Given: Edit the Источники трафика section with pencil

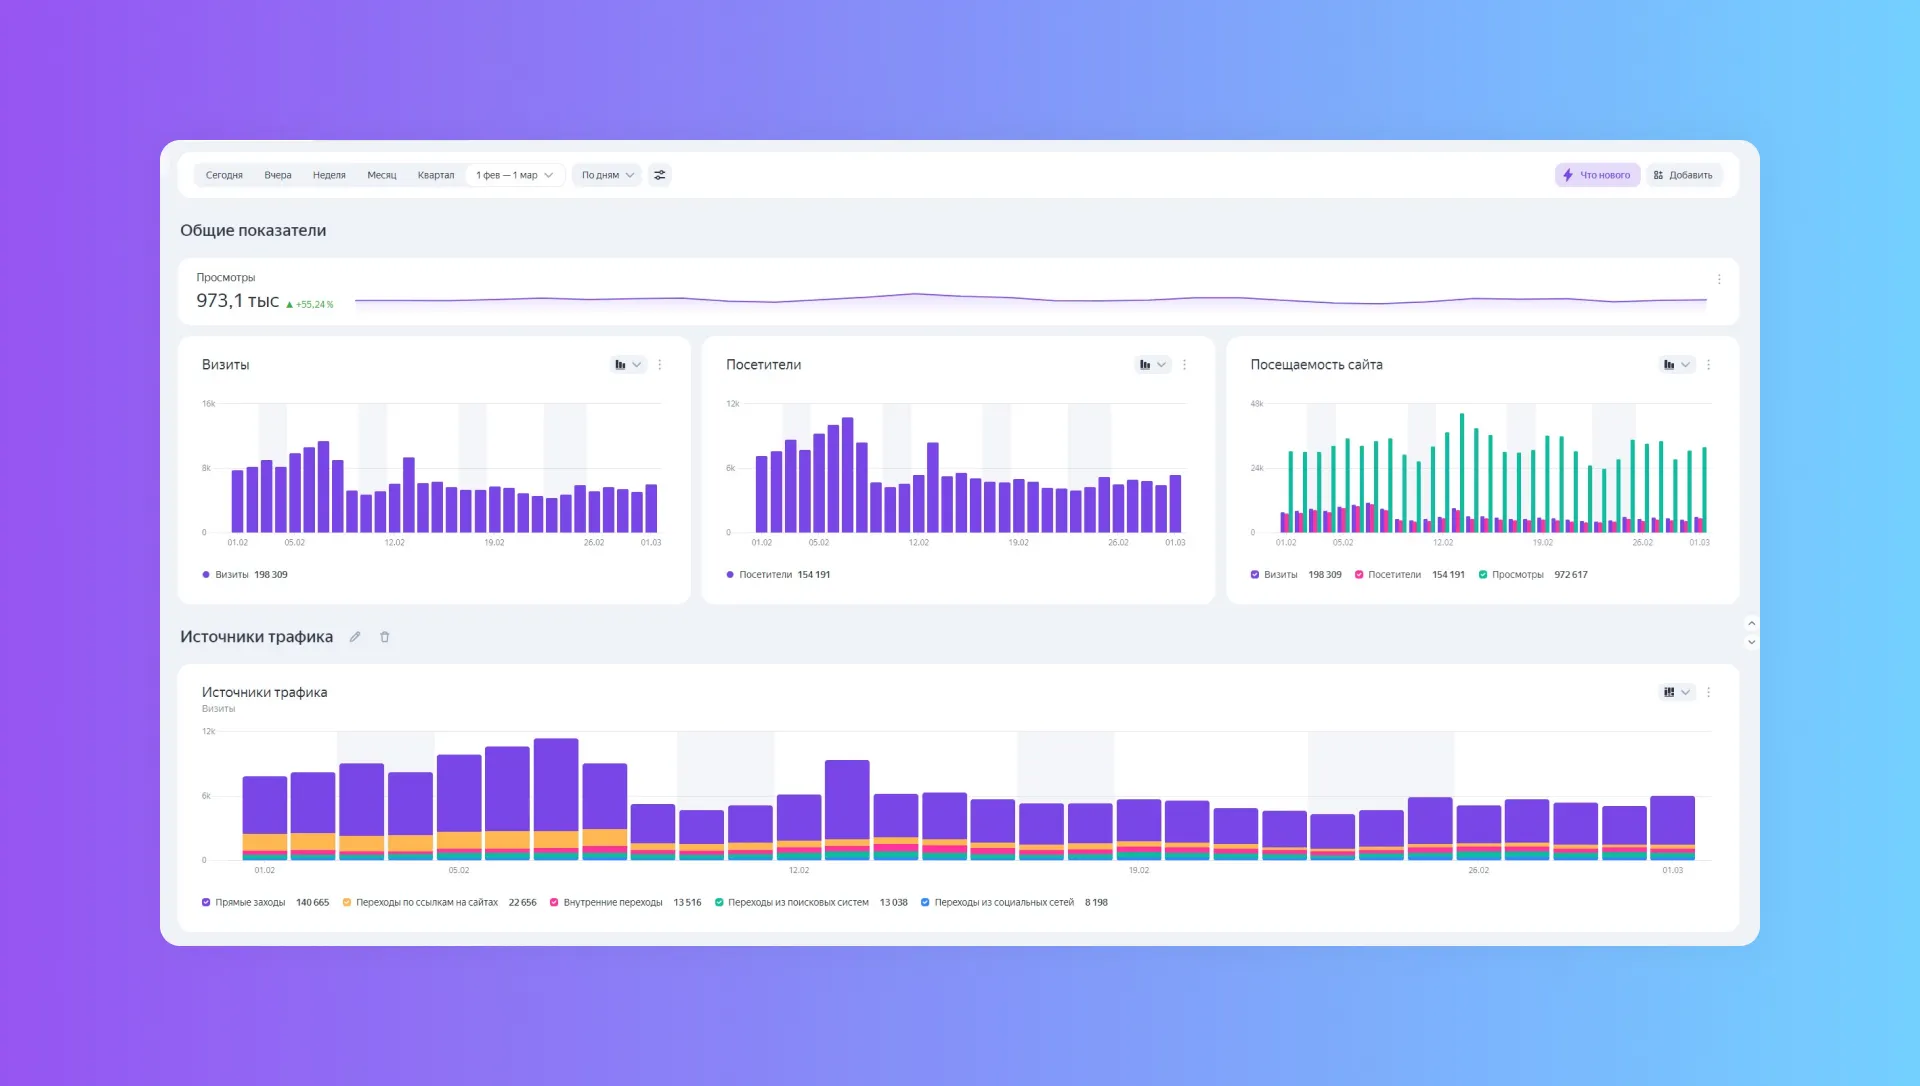Looking at the screenshot, I should (x=355, y=637).
